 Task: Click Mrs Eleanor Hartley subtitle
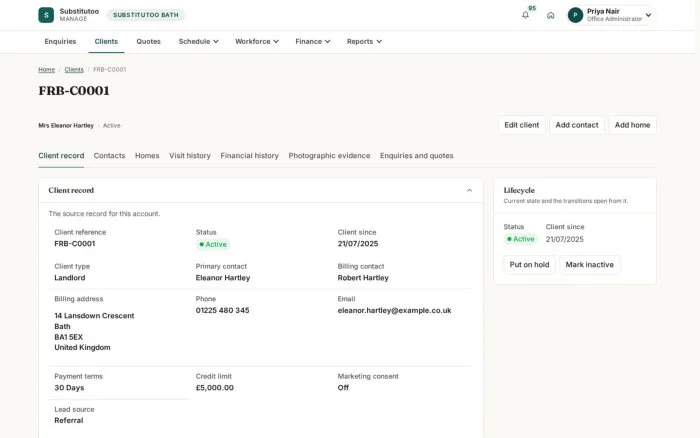click(66, 126)
